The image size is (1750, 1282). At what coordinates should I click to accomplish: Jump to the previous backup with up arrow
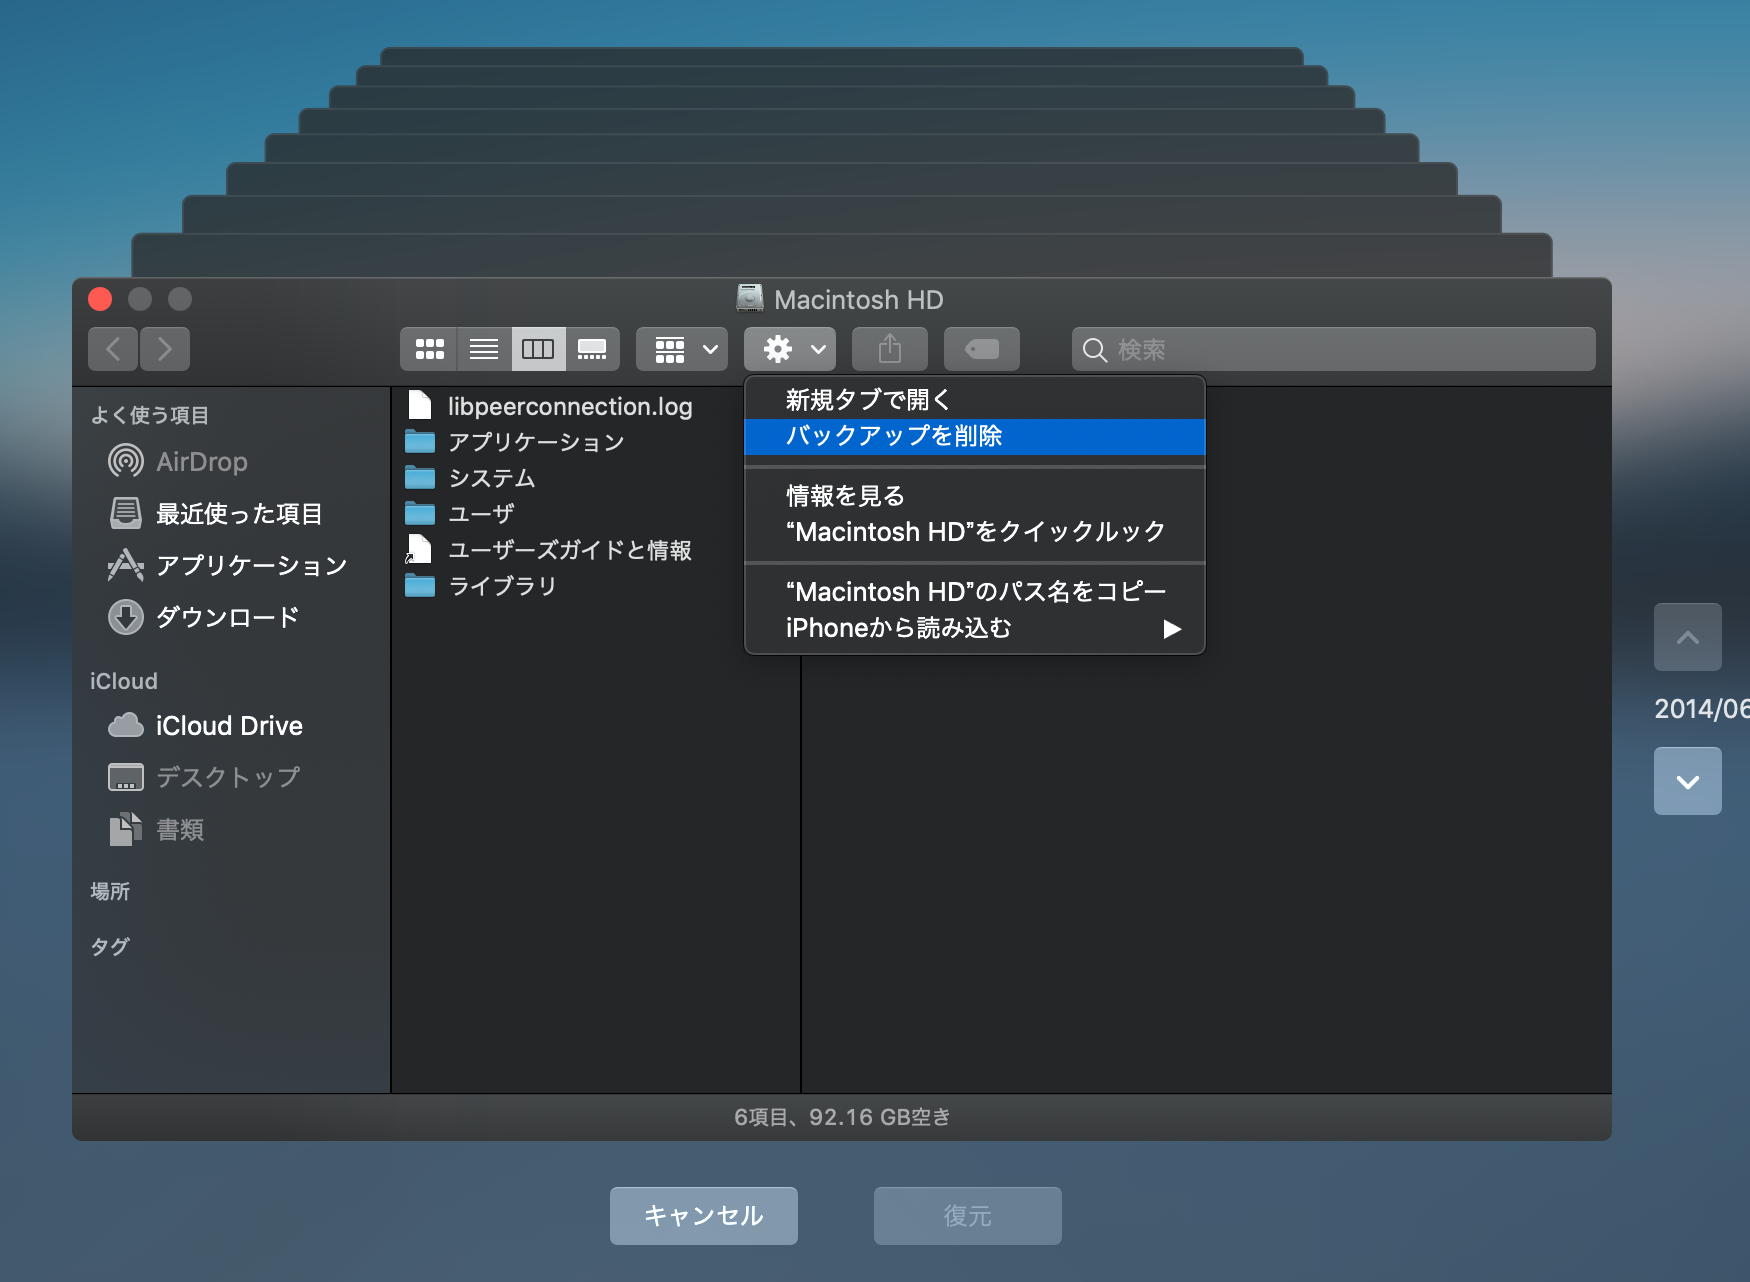(x=1688, y=637)
